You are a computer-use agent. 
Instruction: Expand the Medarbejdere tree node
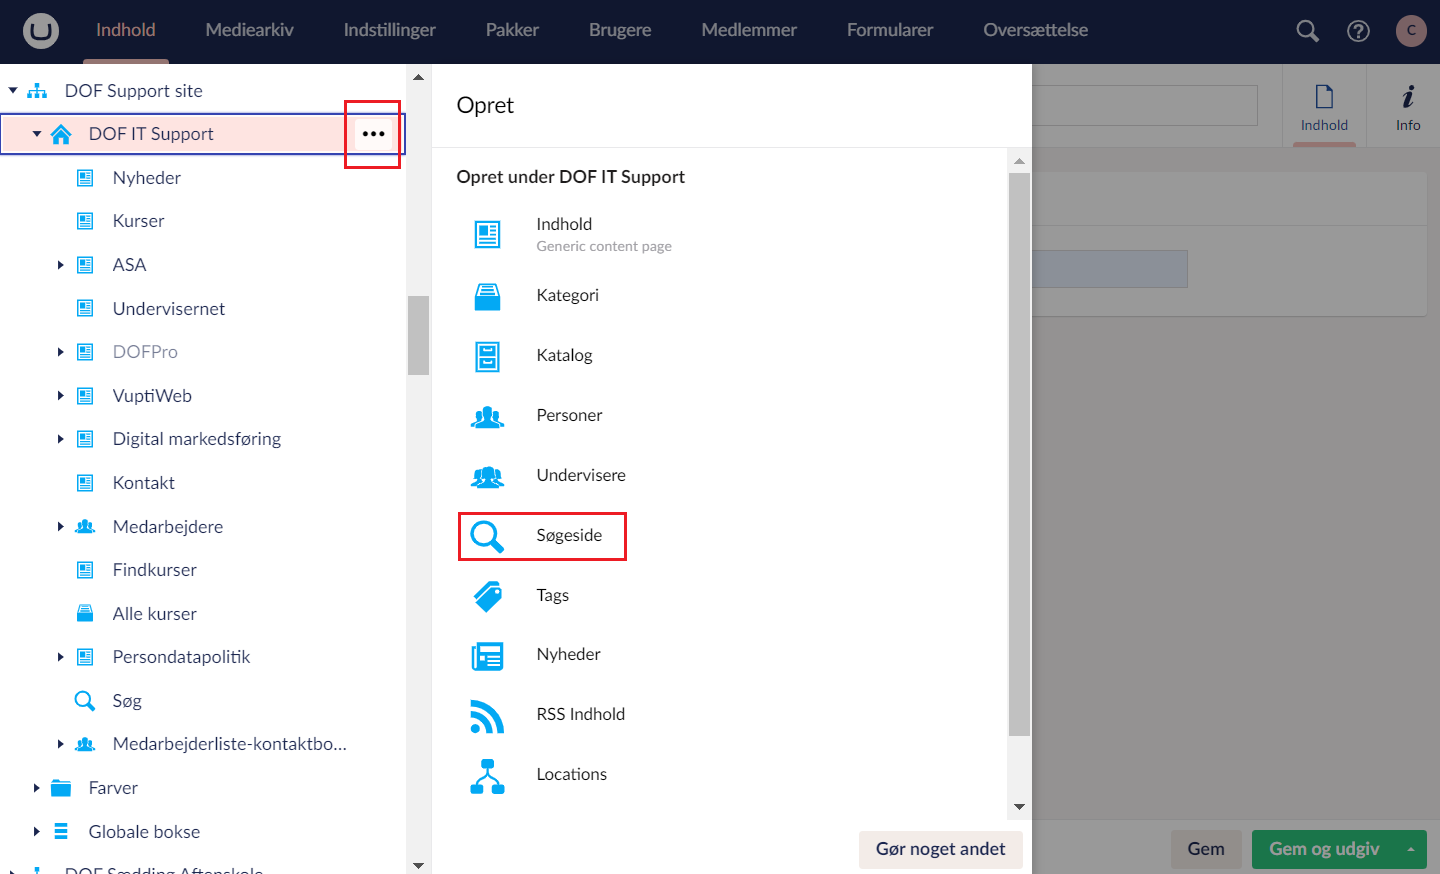[61, 527]
